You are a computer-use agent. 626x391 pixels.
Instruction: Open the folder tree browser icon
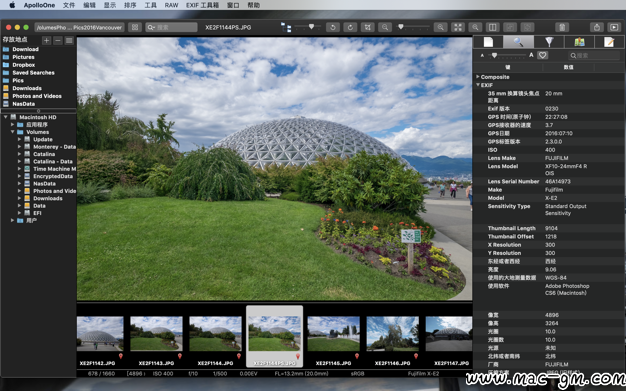tap(286, 27)
